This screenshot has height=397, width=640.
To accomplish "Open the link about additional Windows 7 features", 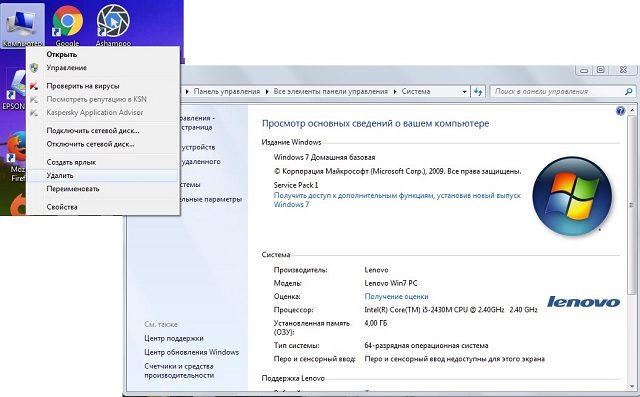I will pyautogui.click(x=397, y=200).
